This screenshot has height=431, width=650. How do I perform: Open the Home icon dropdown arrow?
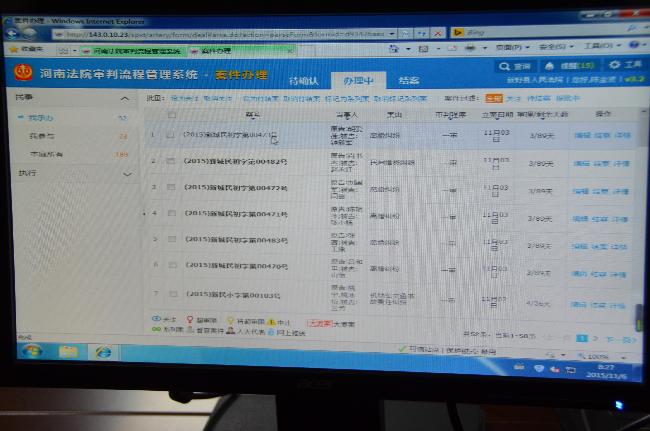[x=408, y=49]
